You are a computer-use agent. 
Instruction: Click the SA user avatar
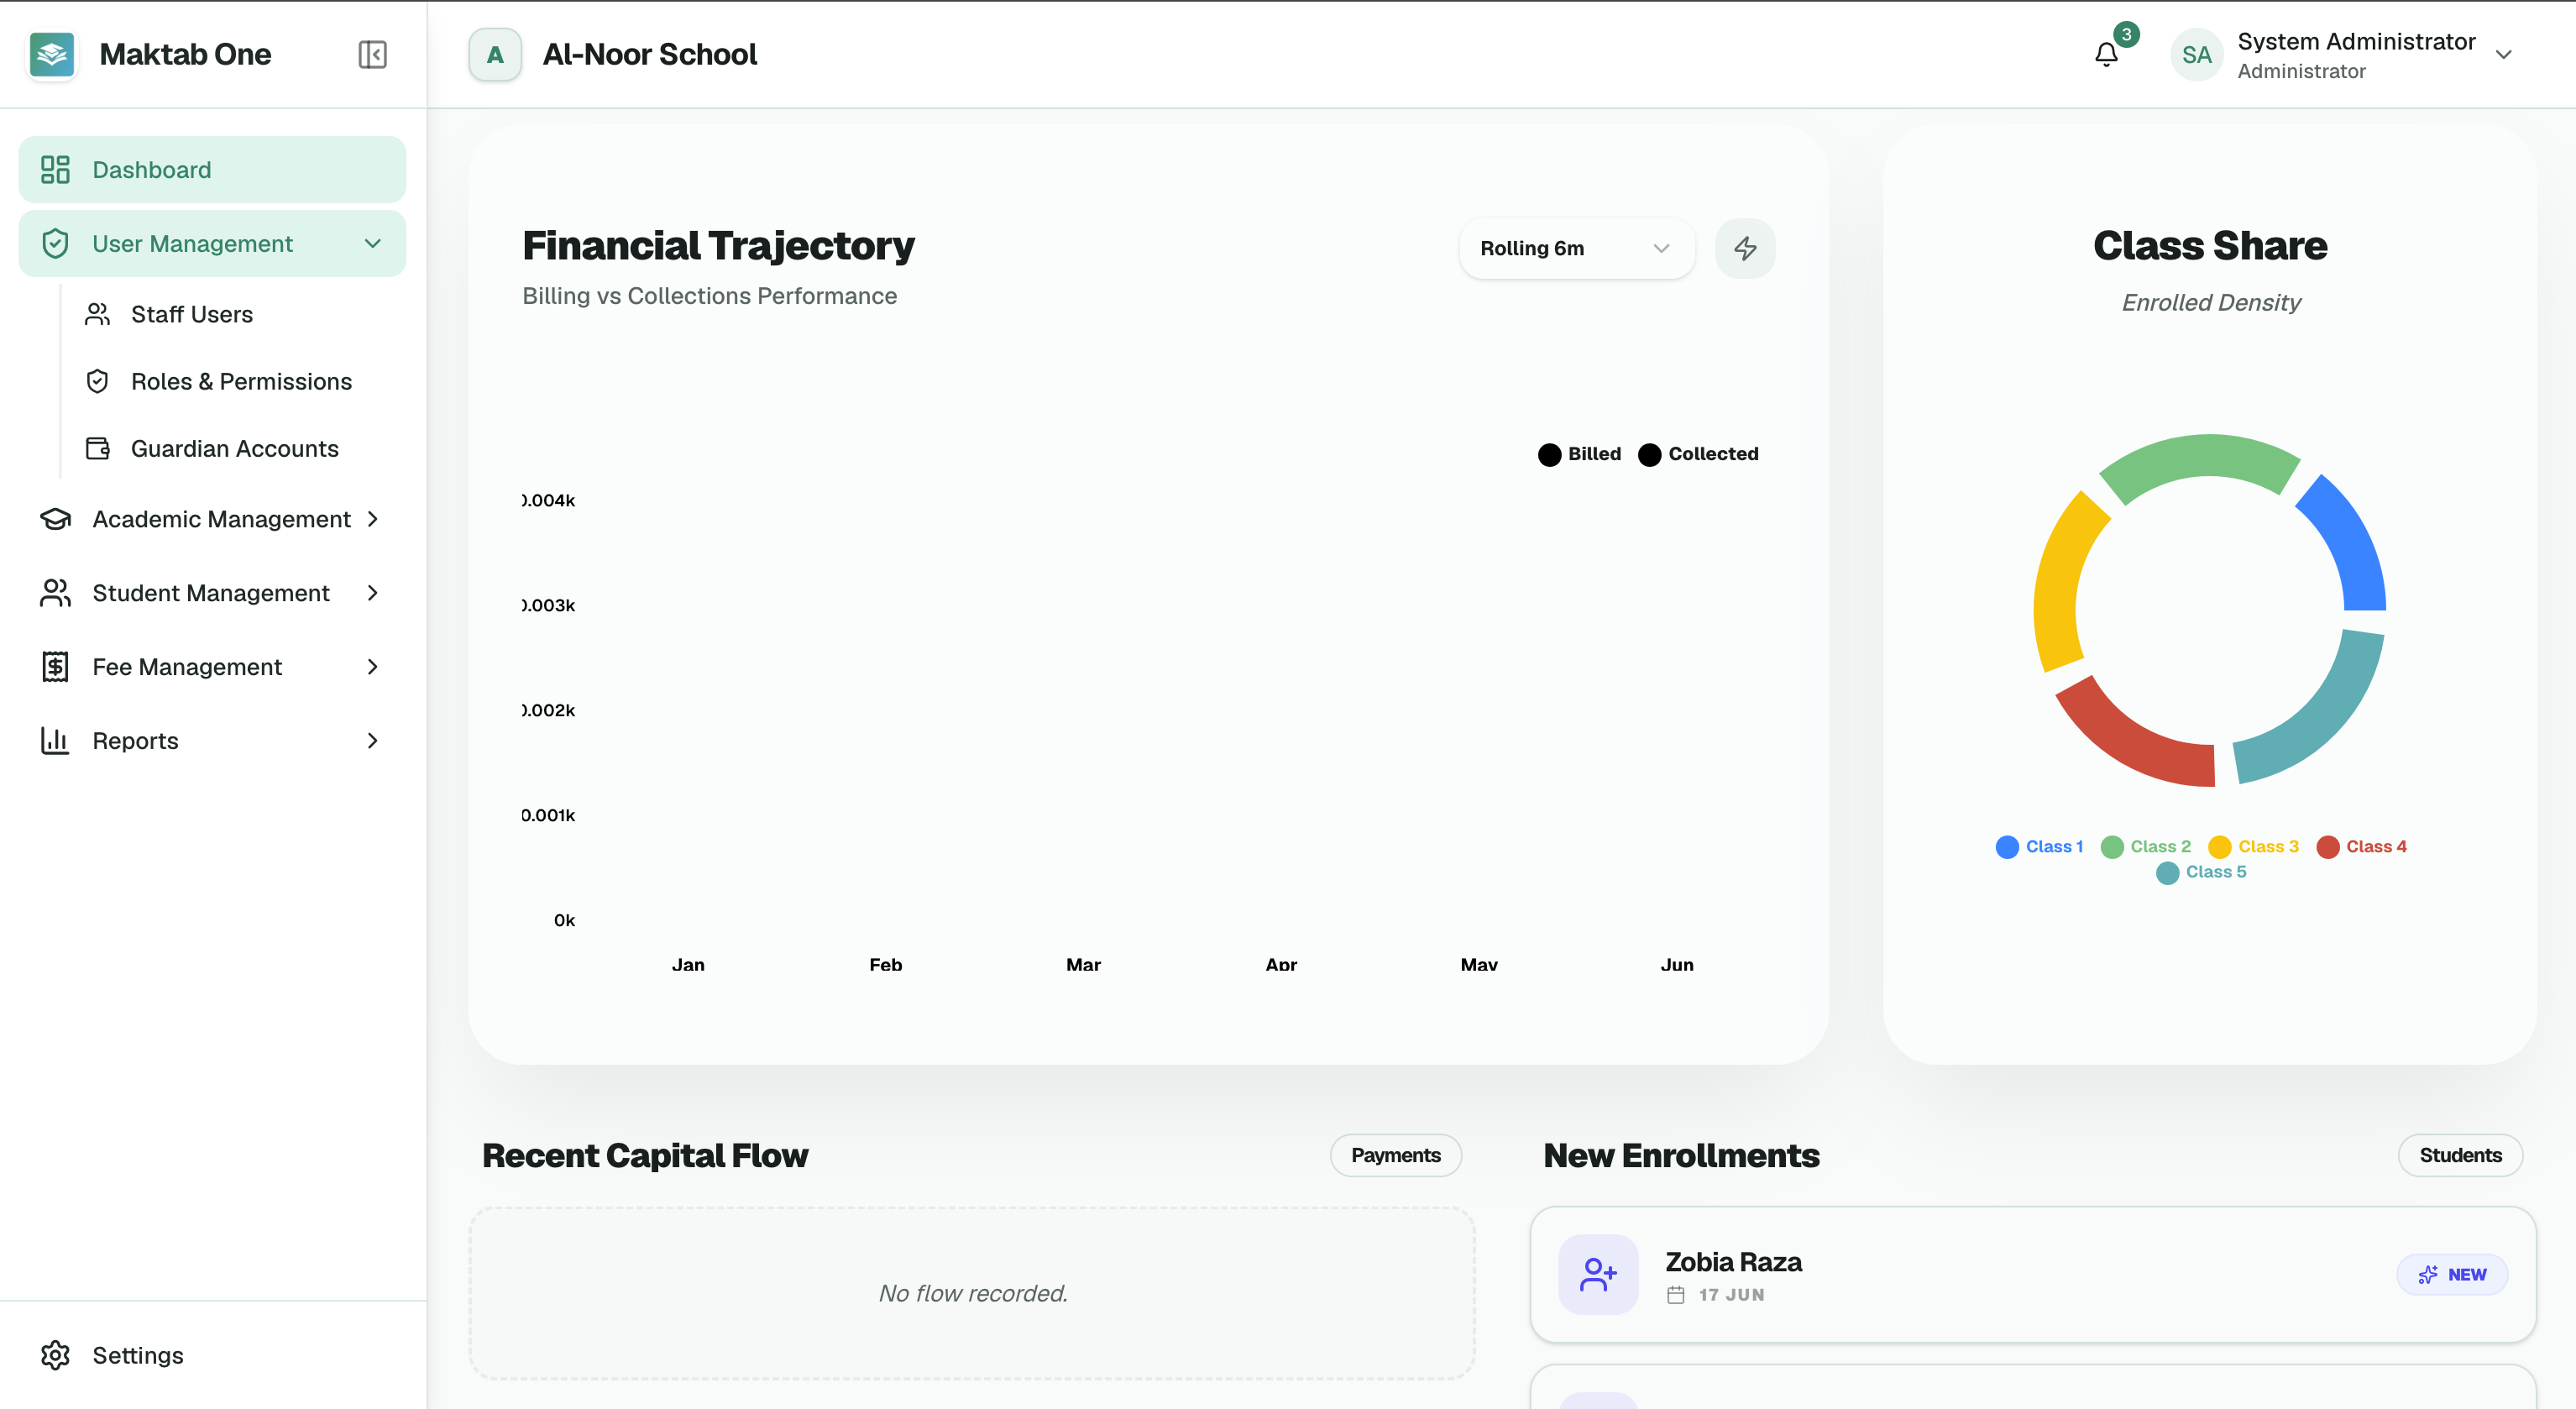click(x=2196, y=54)
